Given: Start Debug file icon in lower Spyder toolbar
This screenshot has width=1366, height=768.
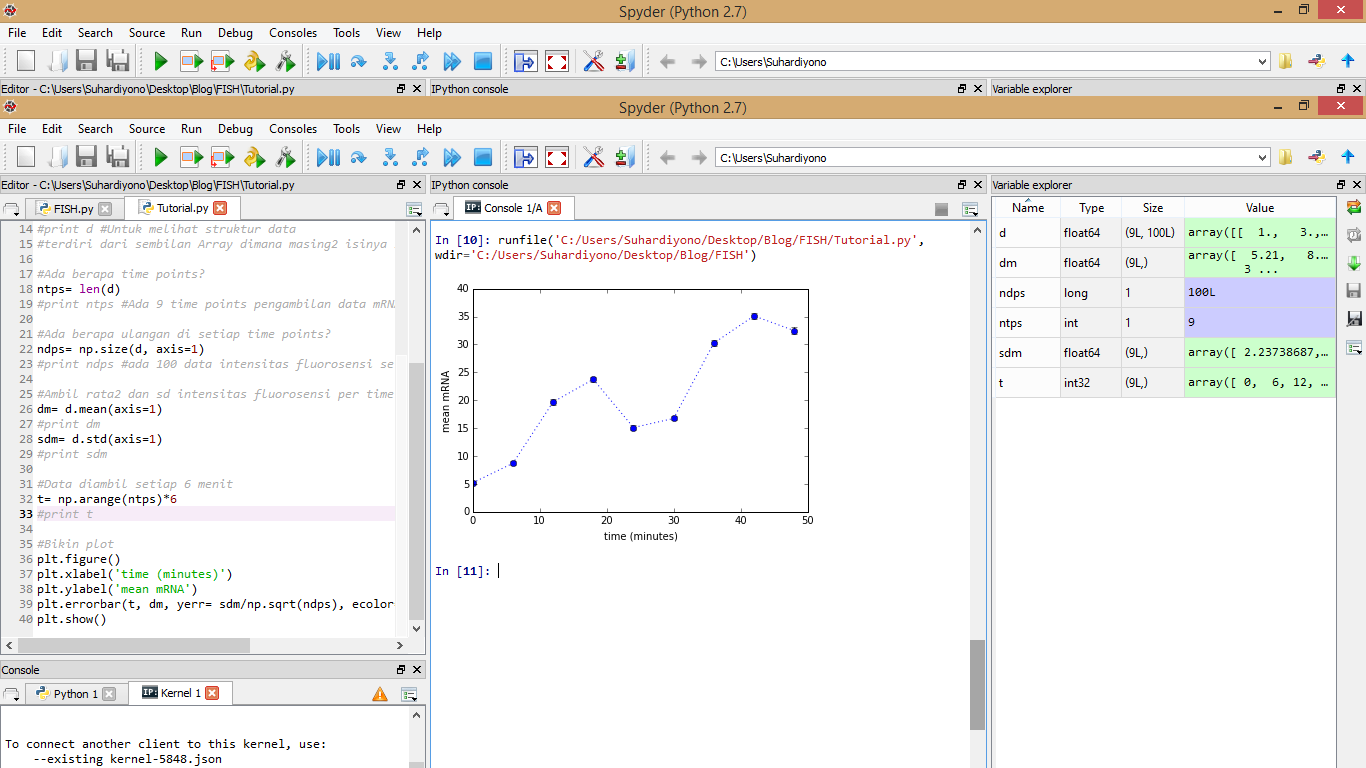Looking at the screenshot, I should (x=328, y=157).
